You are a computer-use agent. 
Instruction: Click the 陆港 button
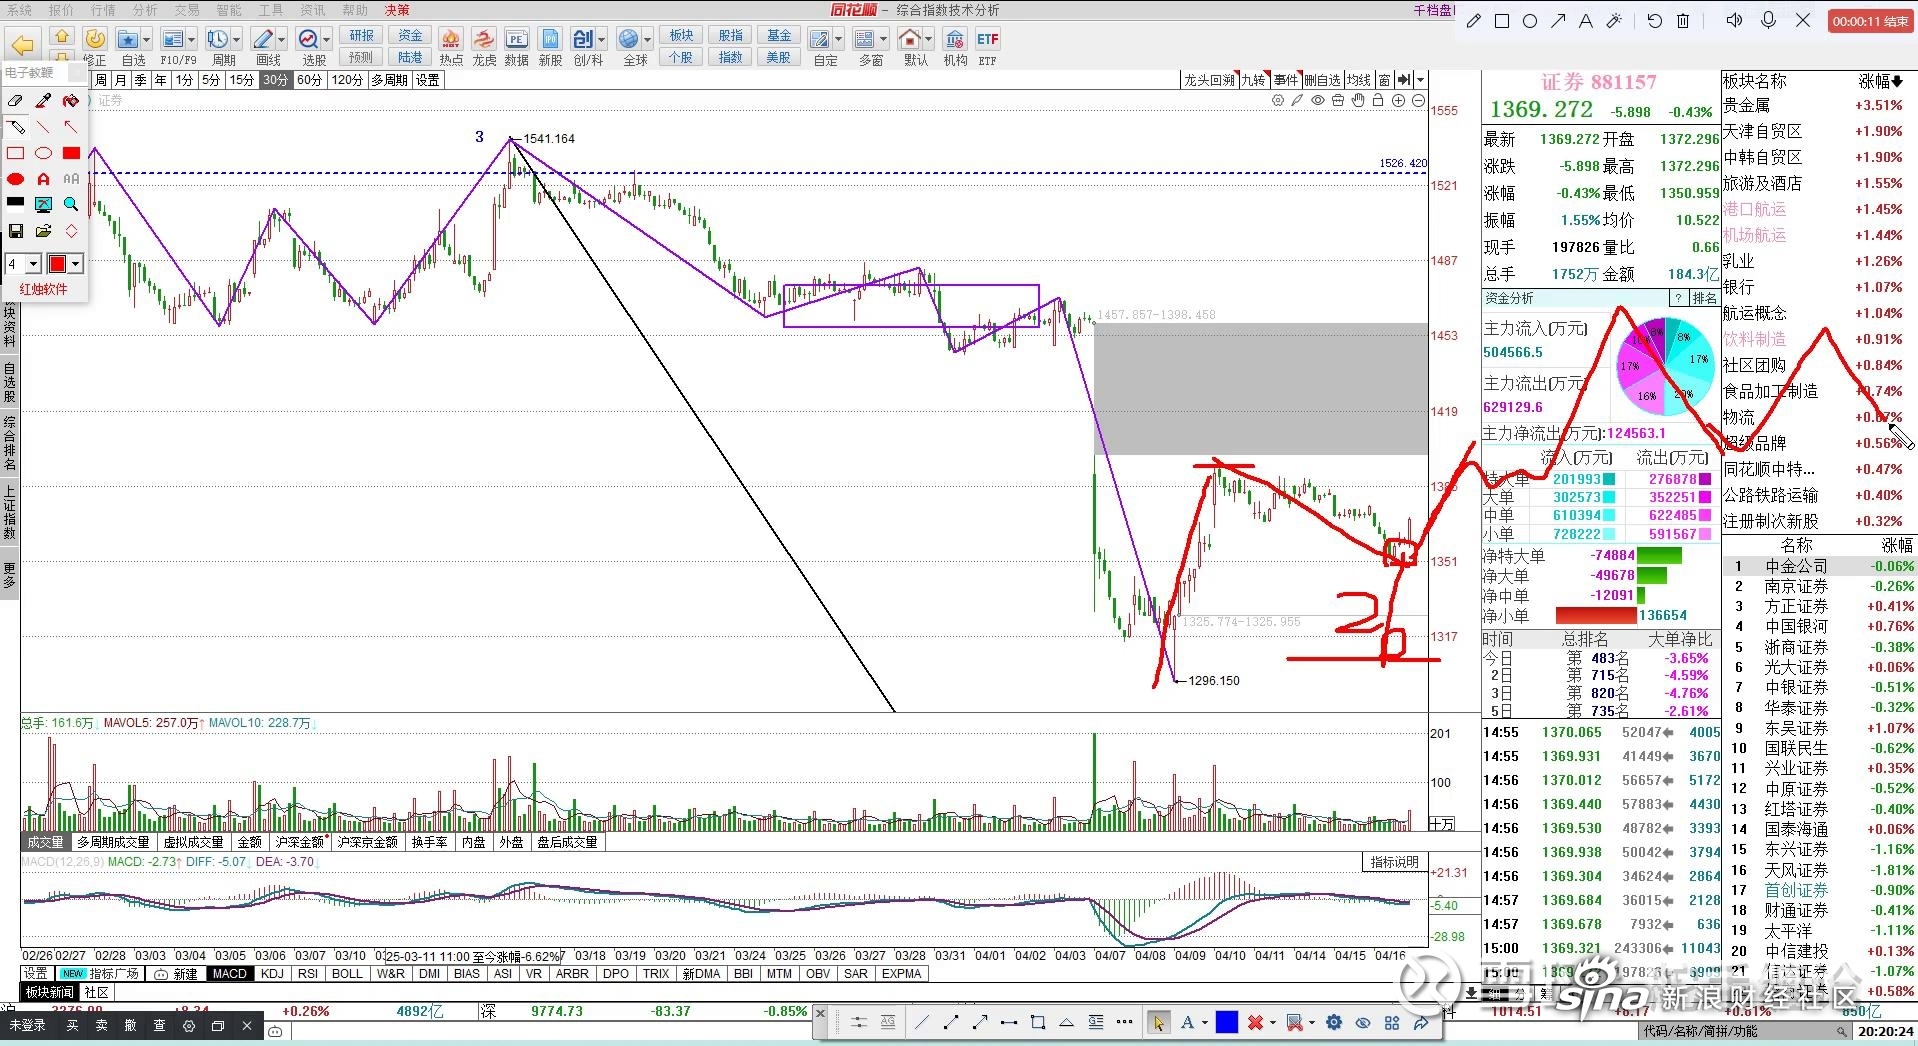coord(410,58)
